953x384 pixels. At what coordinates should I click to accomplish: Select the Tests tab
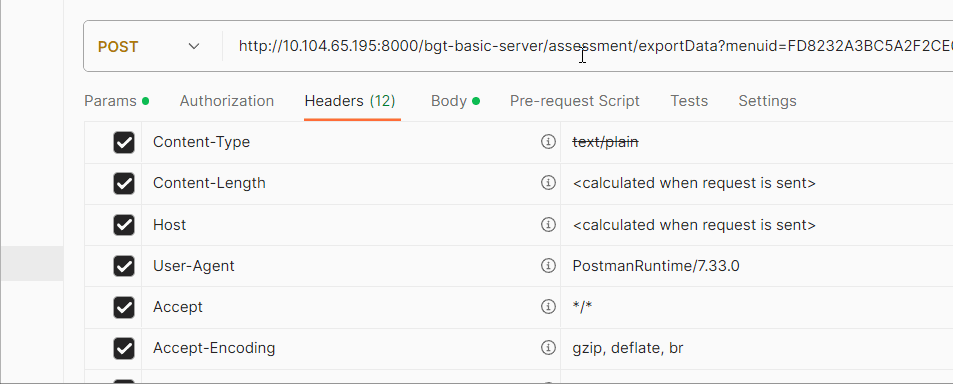tap(689, 101)
